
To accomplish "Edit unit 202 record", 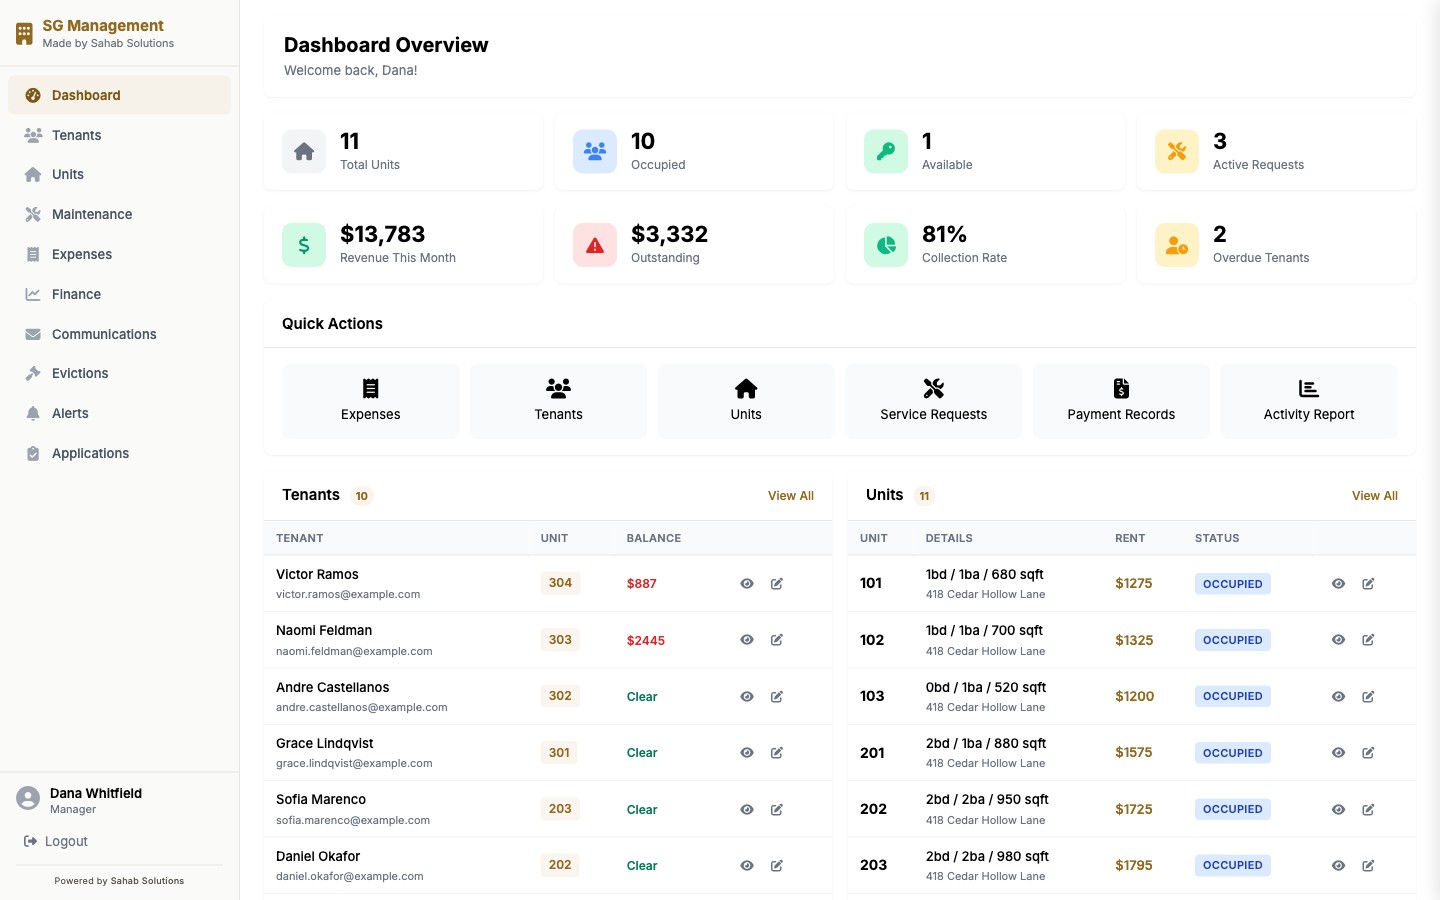I will [x=1368, y=810].
